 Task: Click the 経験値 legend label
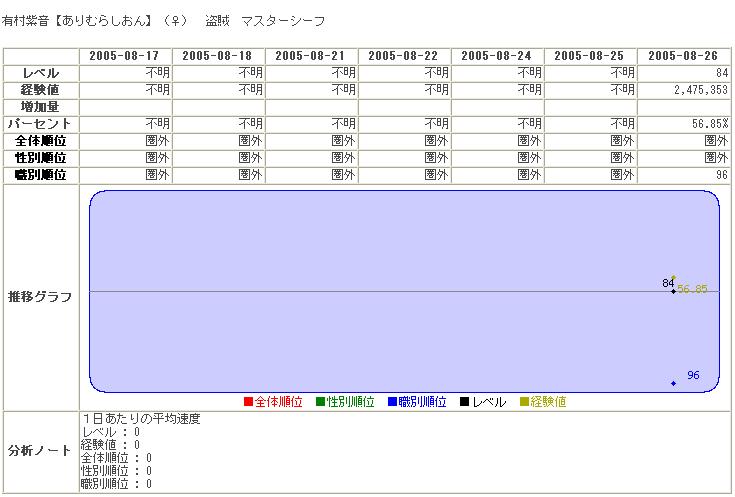point(548,402)
